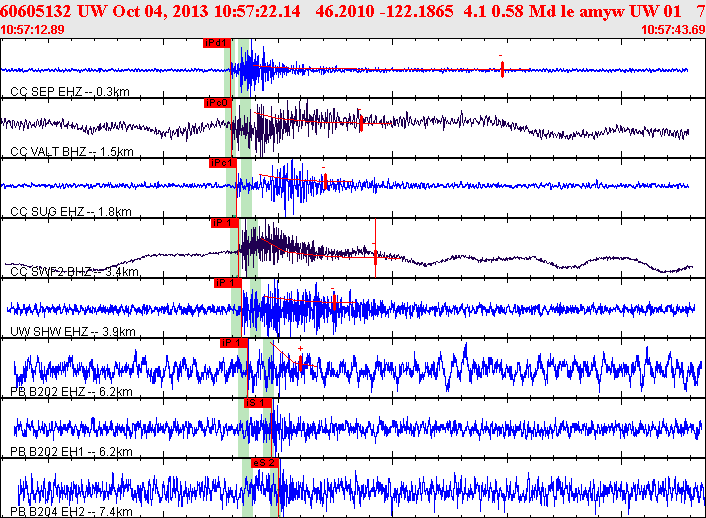
Task: Click the iPd1 pick flag on SEP trace
Action: coord(217,43)
